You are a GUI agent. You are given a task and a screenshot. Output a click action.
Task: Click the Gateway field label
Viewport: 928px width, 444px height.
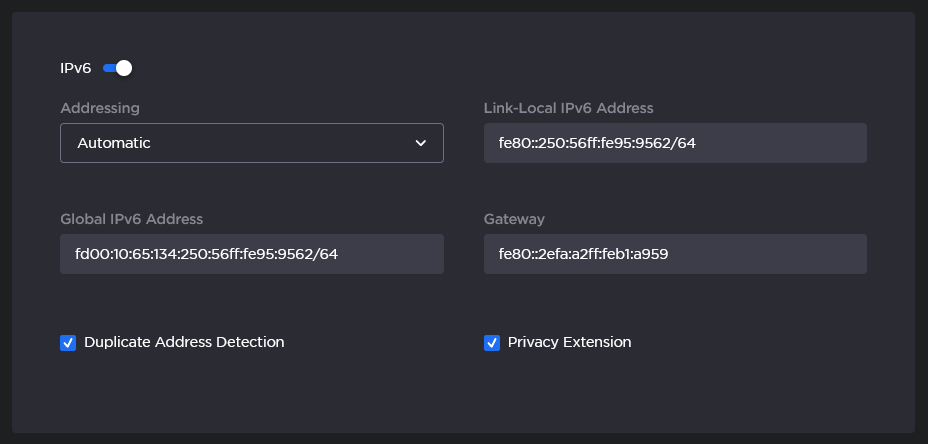pyautogui.click(x=514, y=219)
